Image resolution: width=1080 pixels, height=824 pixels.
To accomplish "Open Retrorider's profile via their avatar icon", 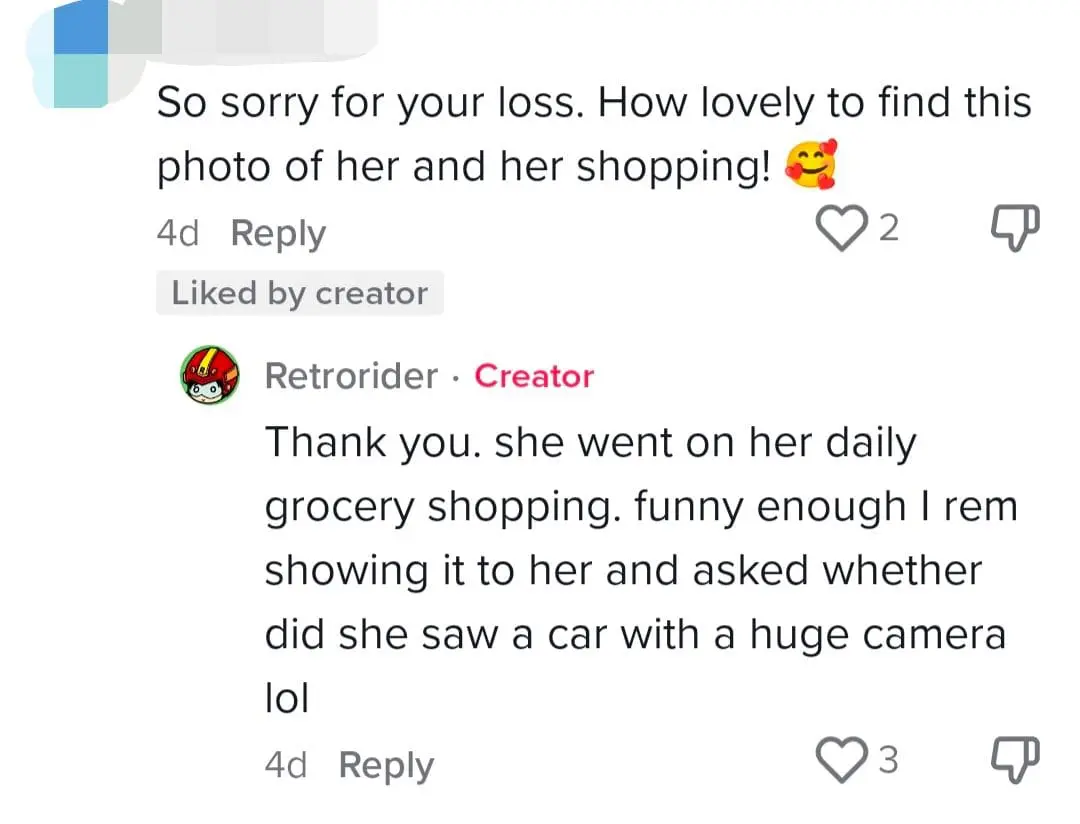I will click(207, 376).
